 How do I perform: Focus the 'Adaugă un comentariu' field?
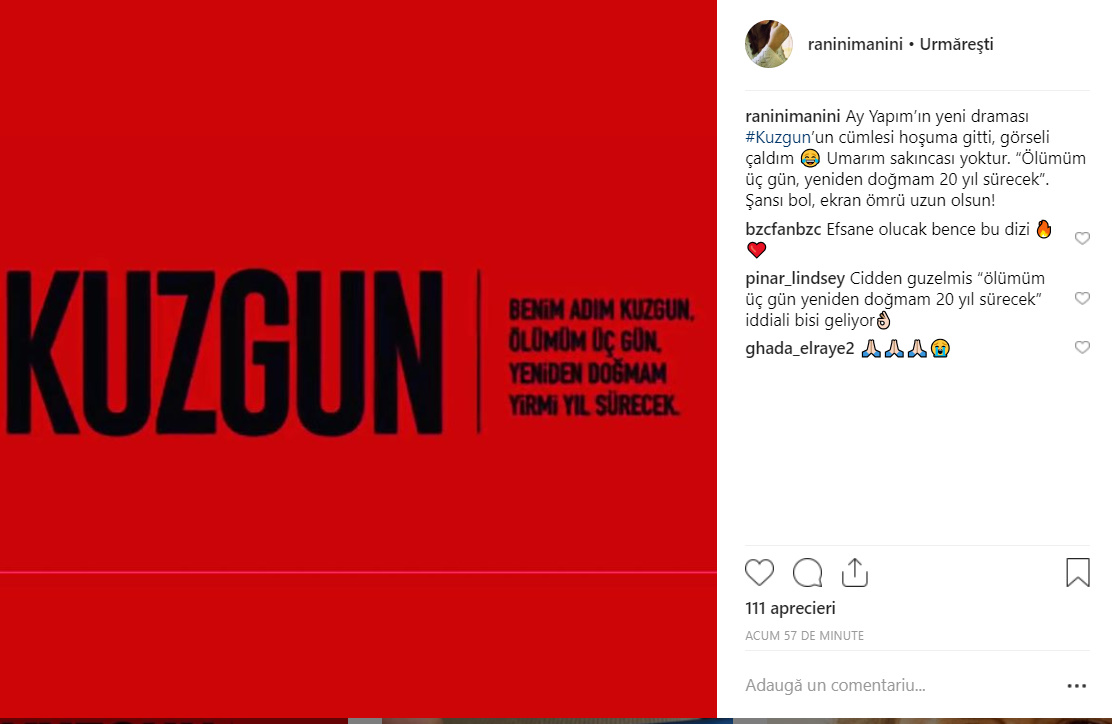[901, 686]
